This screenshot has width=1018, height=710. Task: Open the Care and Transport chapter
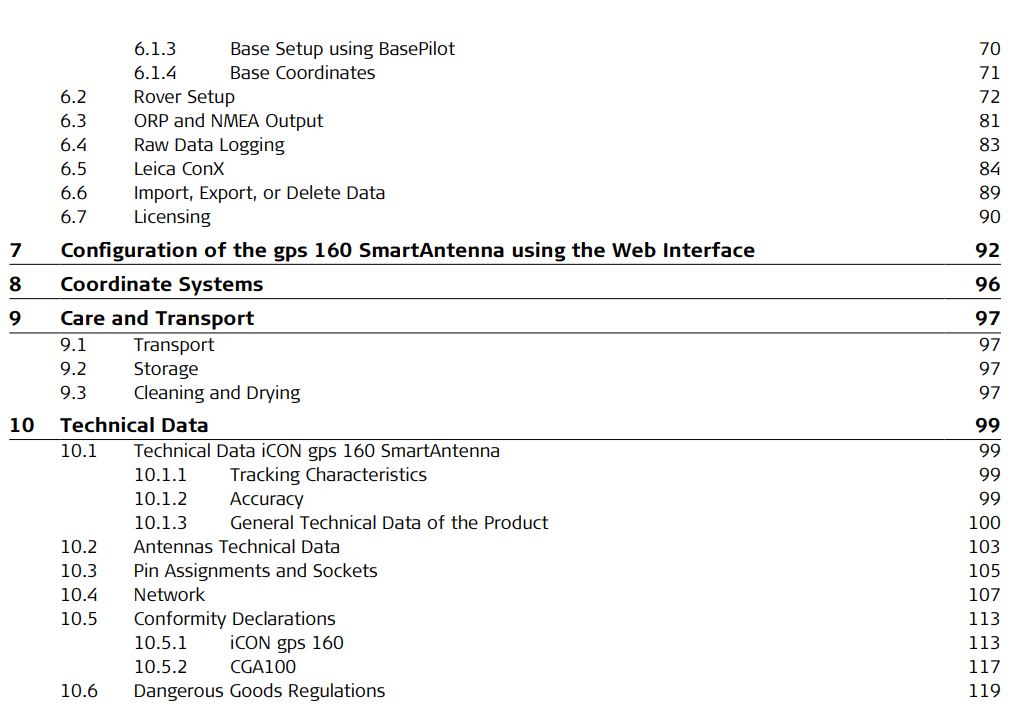pyautogui.click(x=157, y=318)
